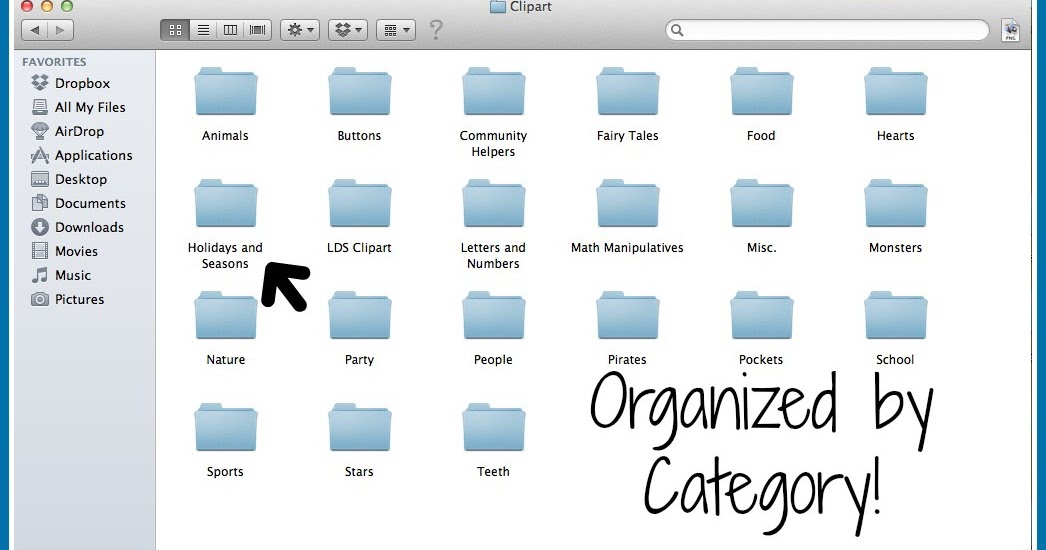The width and height of the screenshot is (1046, 550).
Task: Open the Animals folder
Action: 225,91
